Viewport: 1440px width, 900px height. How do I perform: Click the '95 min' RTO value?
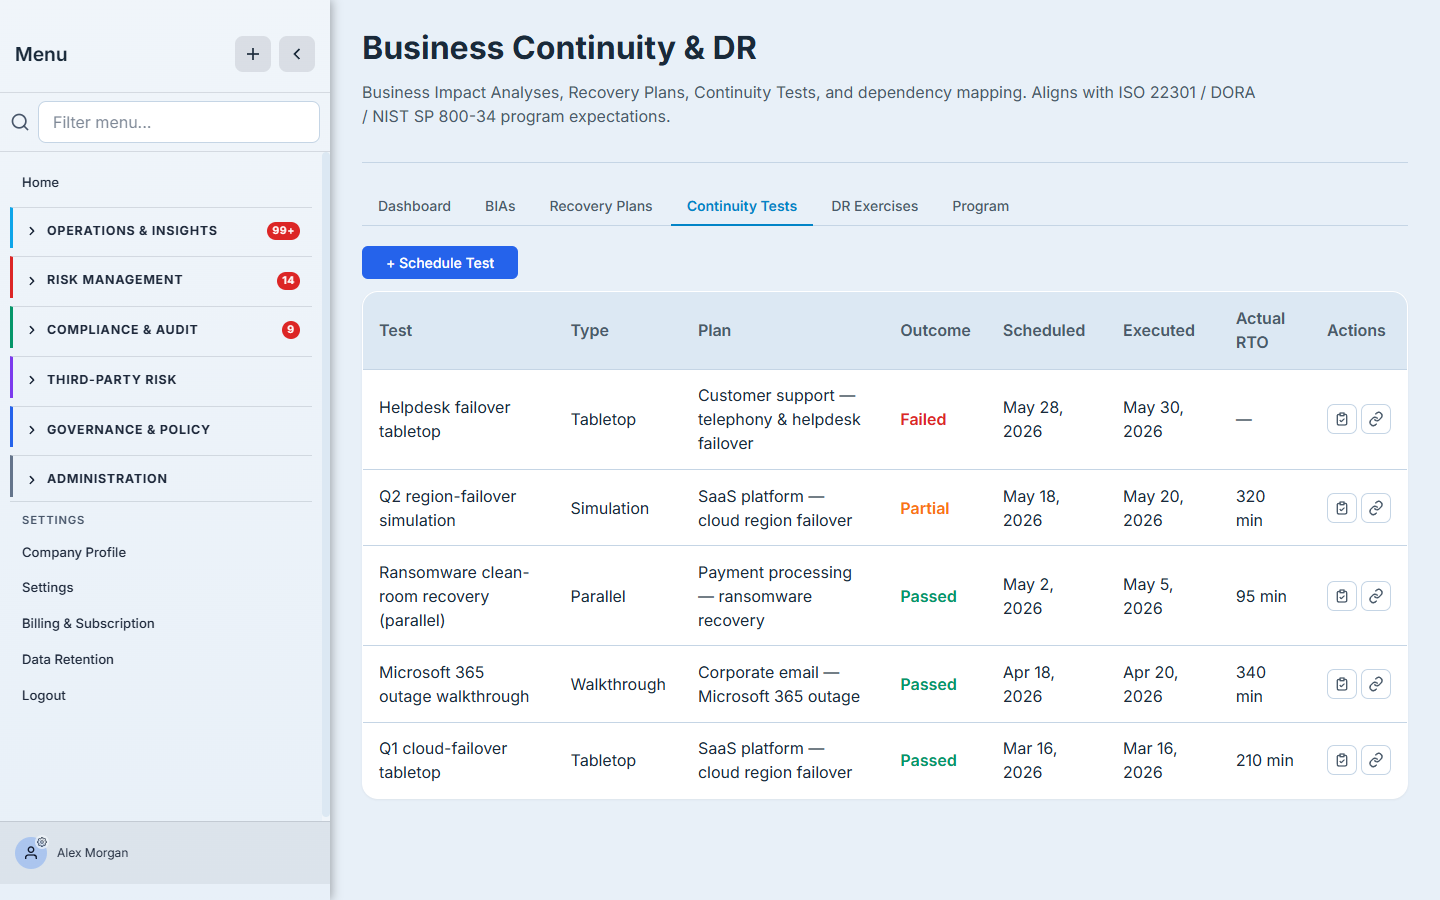(1261, 596)
